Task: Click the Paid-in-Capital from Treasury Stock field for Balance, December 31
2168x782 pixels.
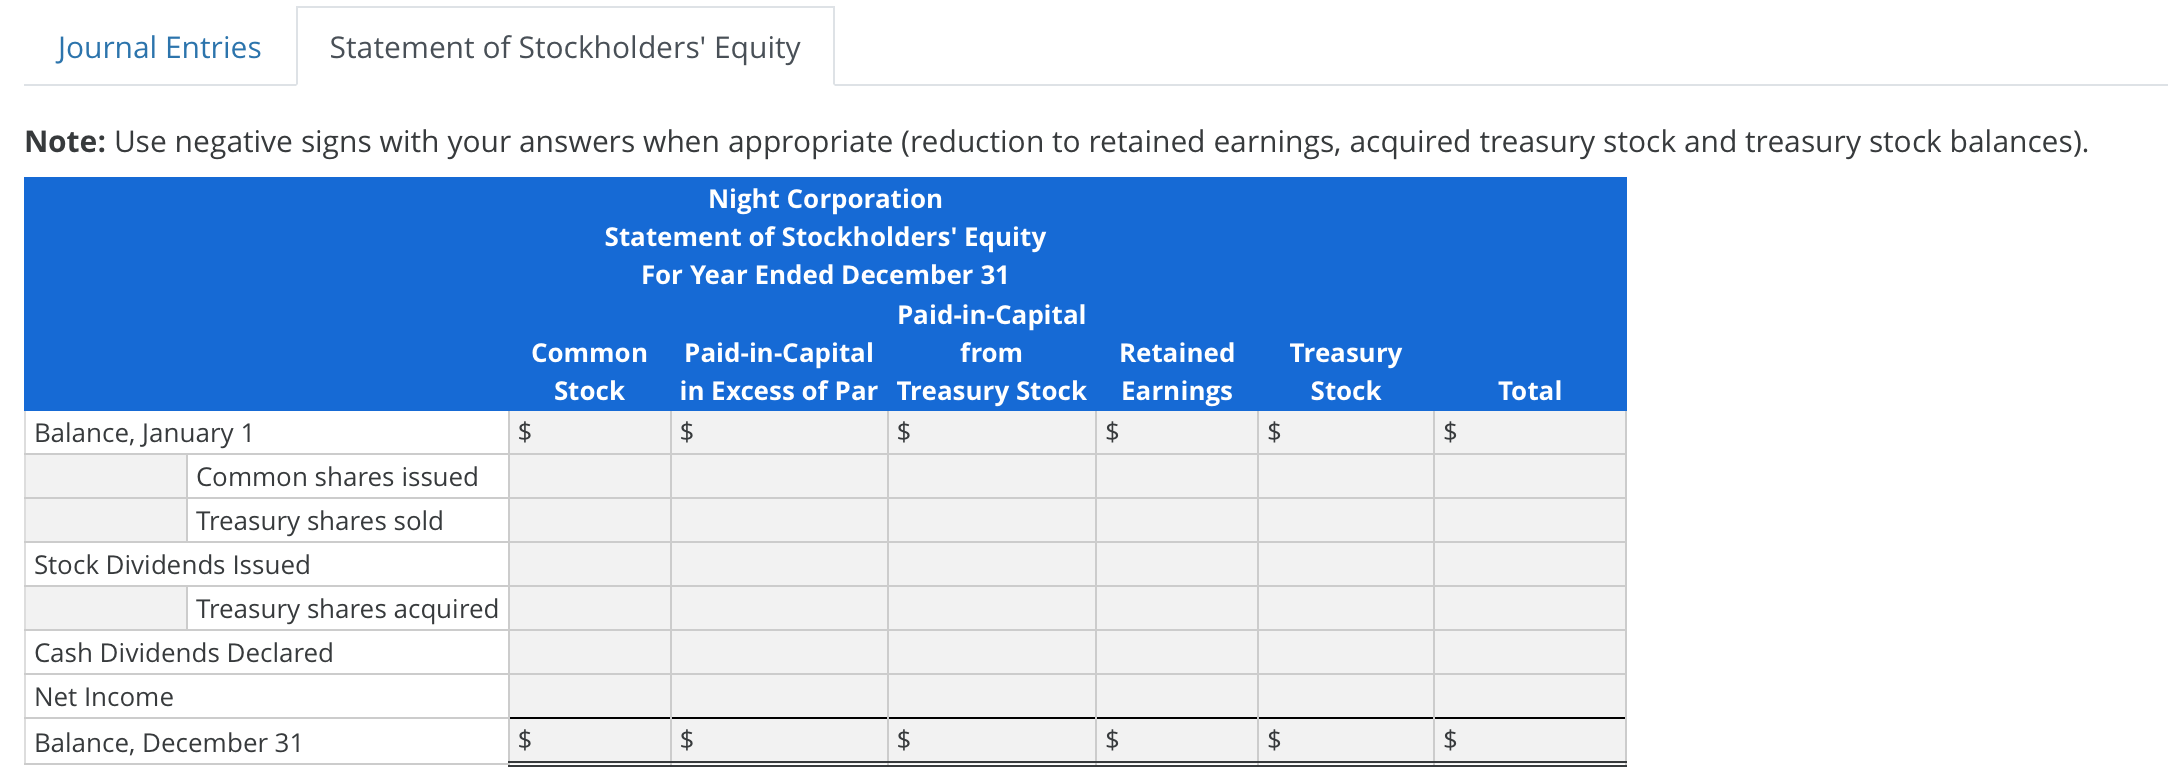Action: pos(990,741)
